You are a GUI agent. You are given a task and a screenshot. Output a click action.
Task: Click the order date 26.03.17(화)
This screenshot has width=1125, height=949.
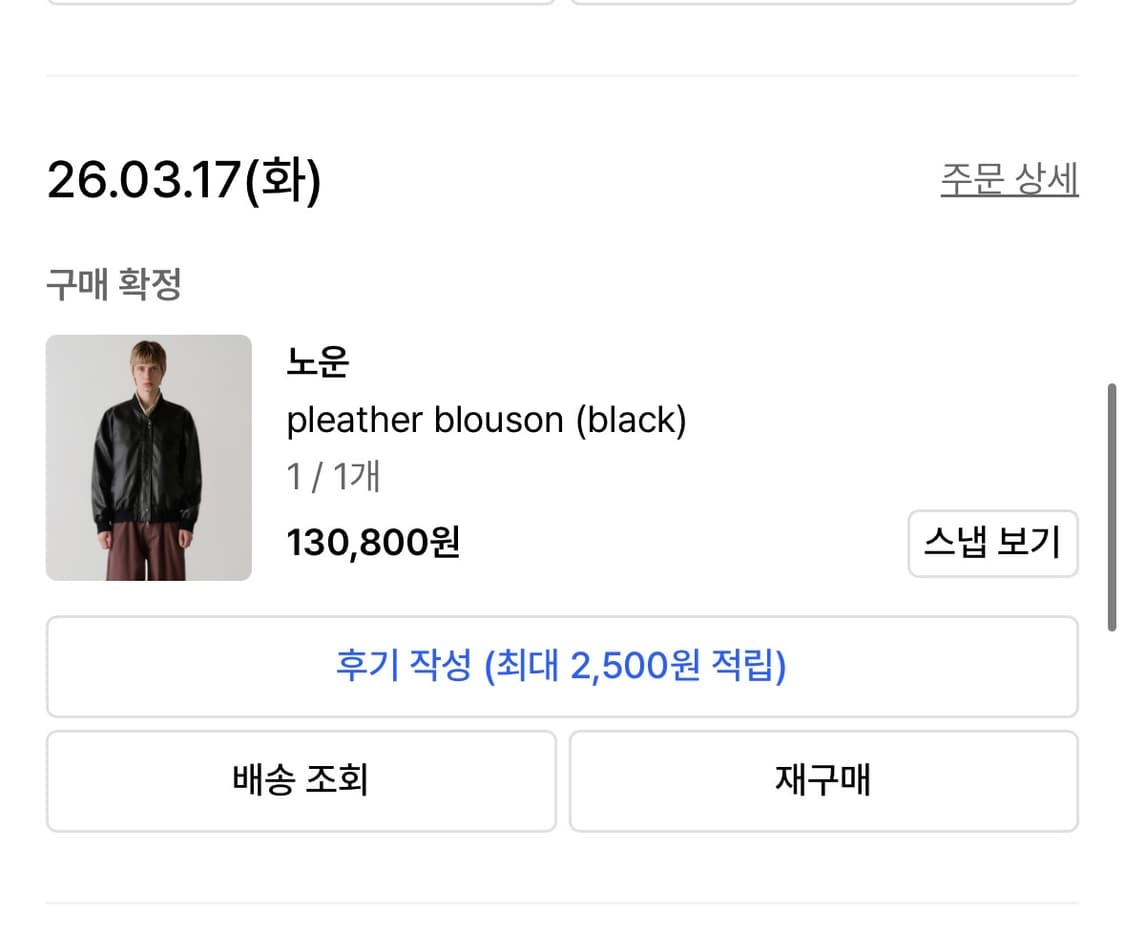(x=185, y=180)
